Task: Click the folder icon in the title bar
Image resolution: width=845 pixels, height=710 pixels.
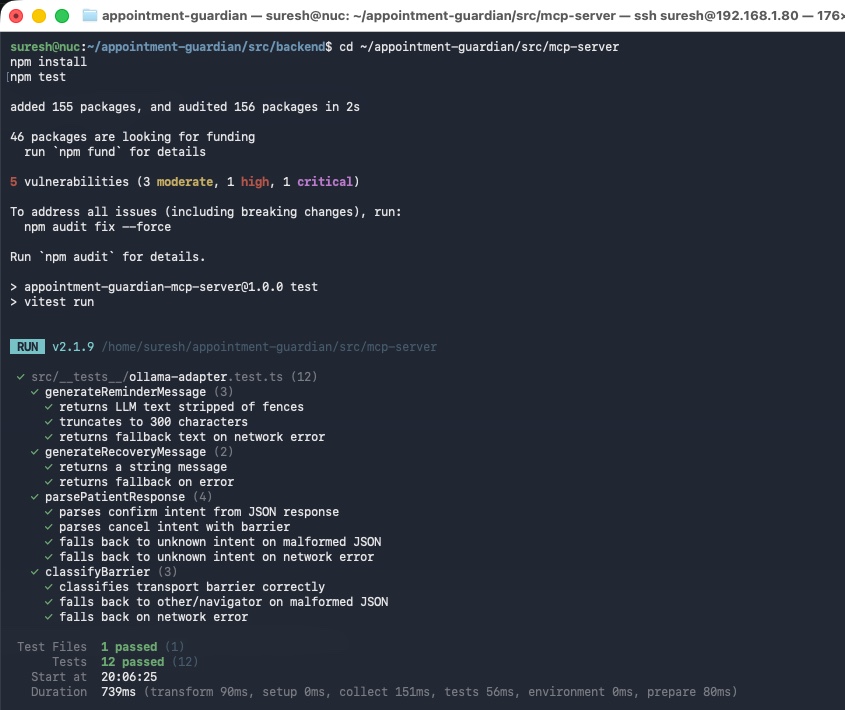Action: pyautogui.click(x=89, y=16)
